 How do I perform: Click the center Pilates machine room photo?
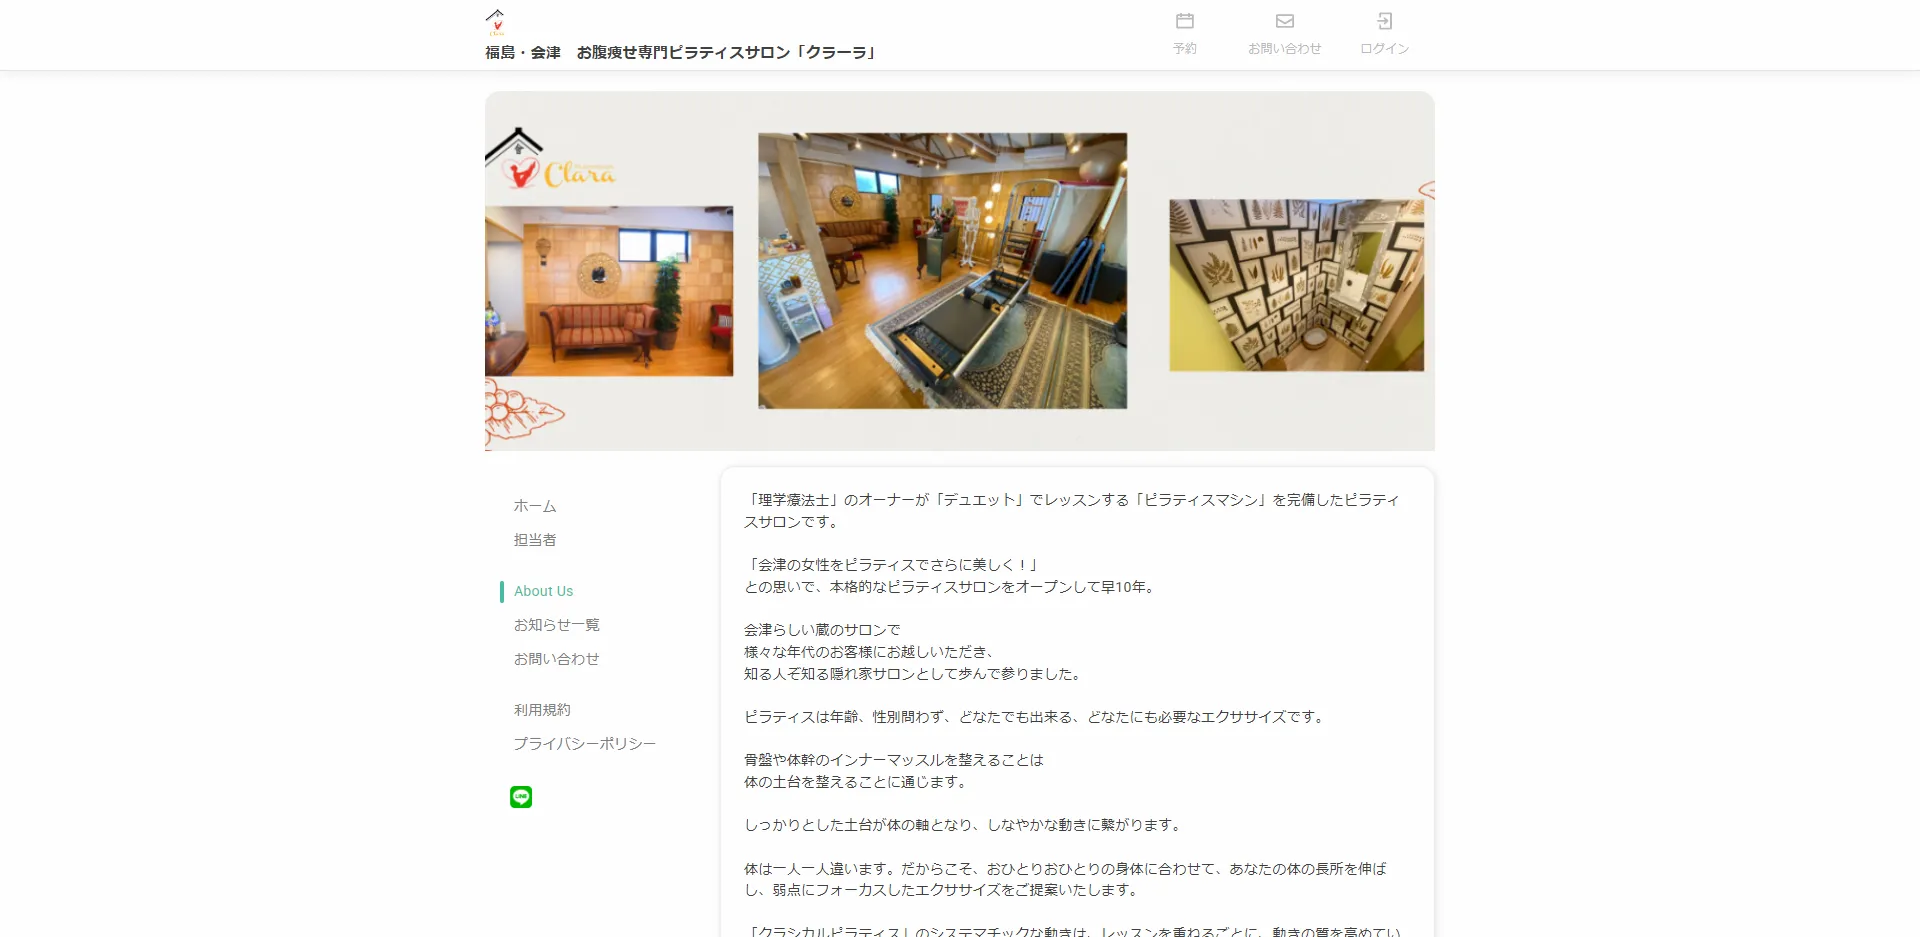coord(942,270)
